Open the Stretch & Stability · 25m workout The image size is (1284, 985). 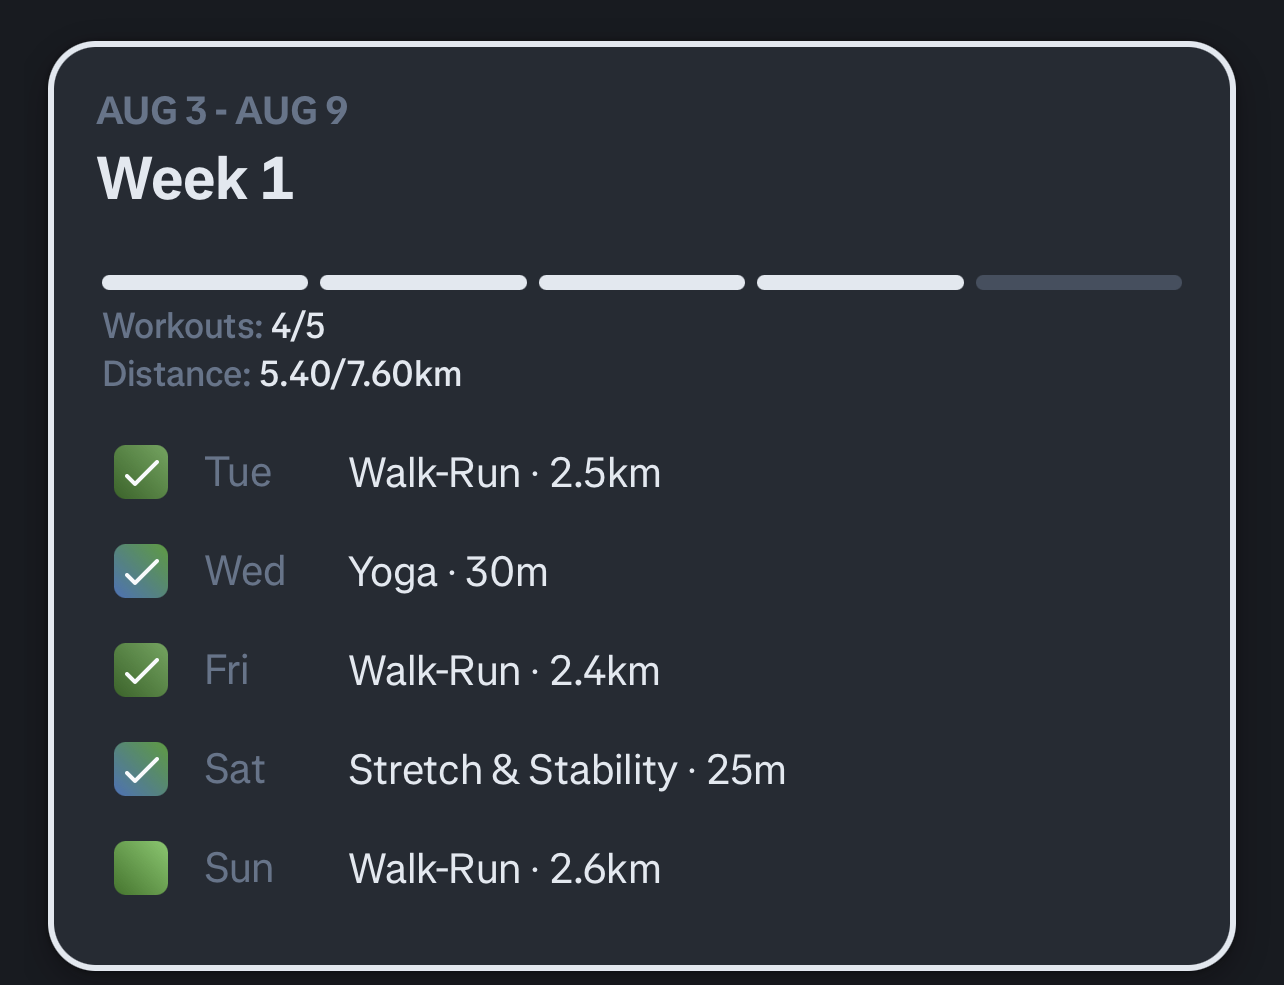[567, 770]
